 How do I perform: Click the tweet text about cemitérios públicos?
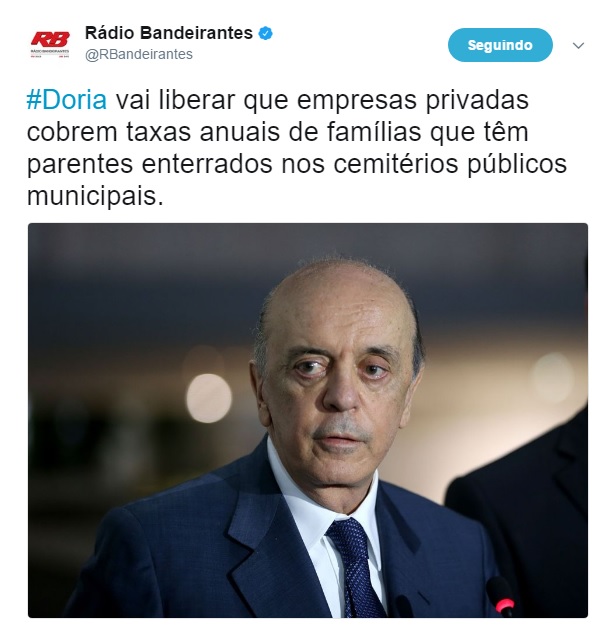click(297, 148)
